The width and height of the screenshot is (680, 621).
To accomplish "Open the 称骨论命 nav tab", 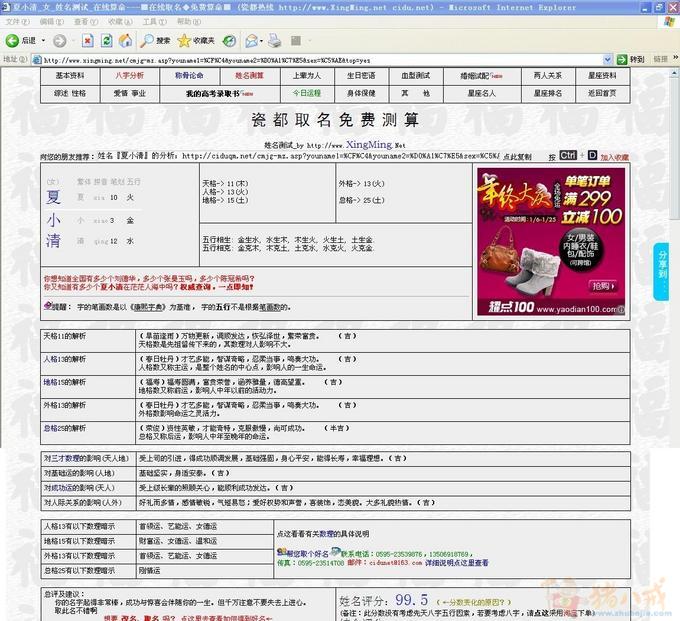I will [189, 75].
